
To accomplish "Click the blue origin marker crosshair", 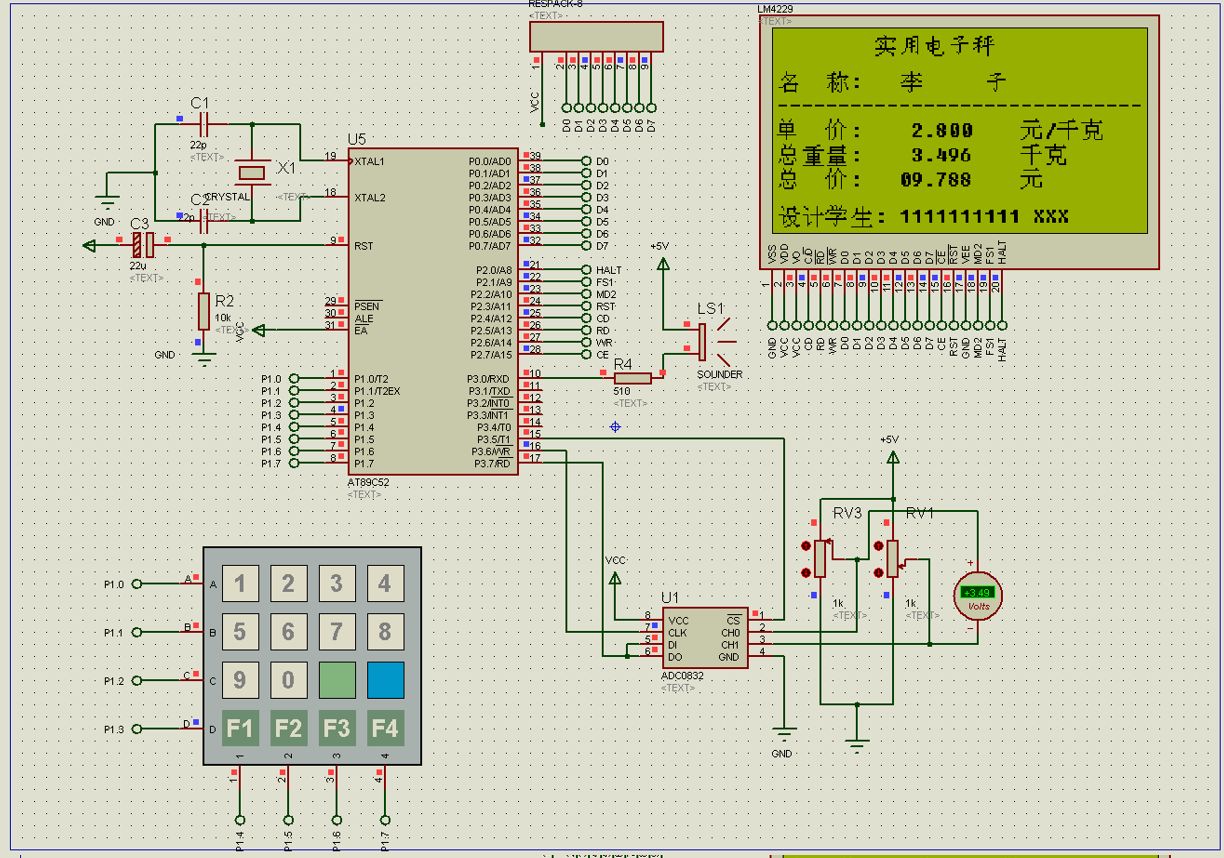I will [x=615, y=427].
